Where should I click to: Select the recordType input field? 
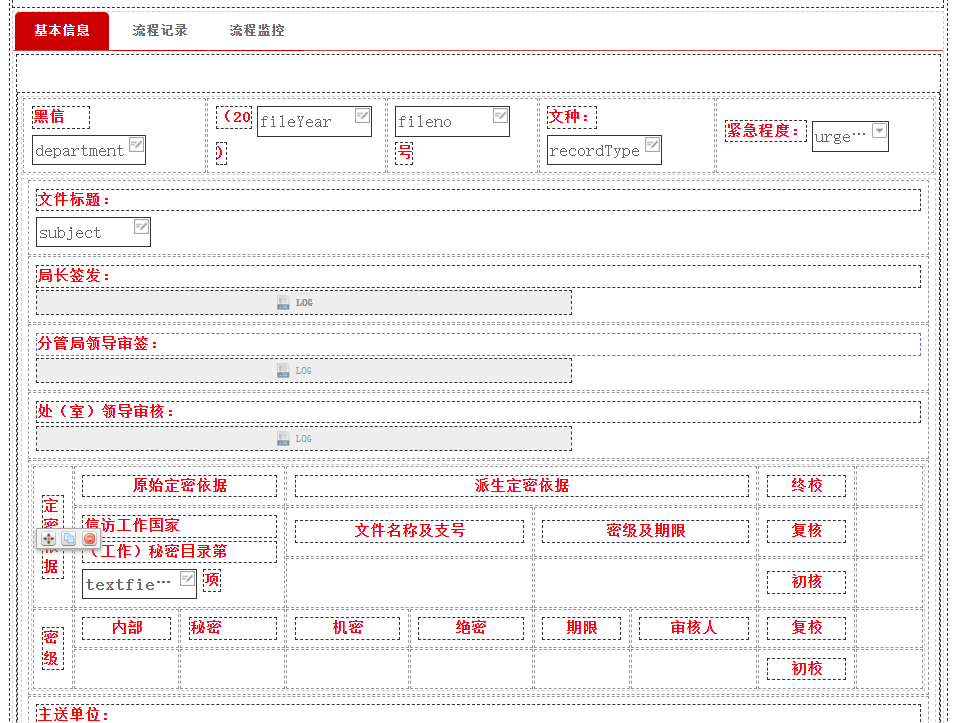pos(604,150)
